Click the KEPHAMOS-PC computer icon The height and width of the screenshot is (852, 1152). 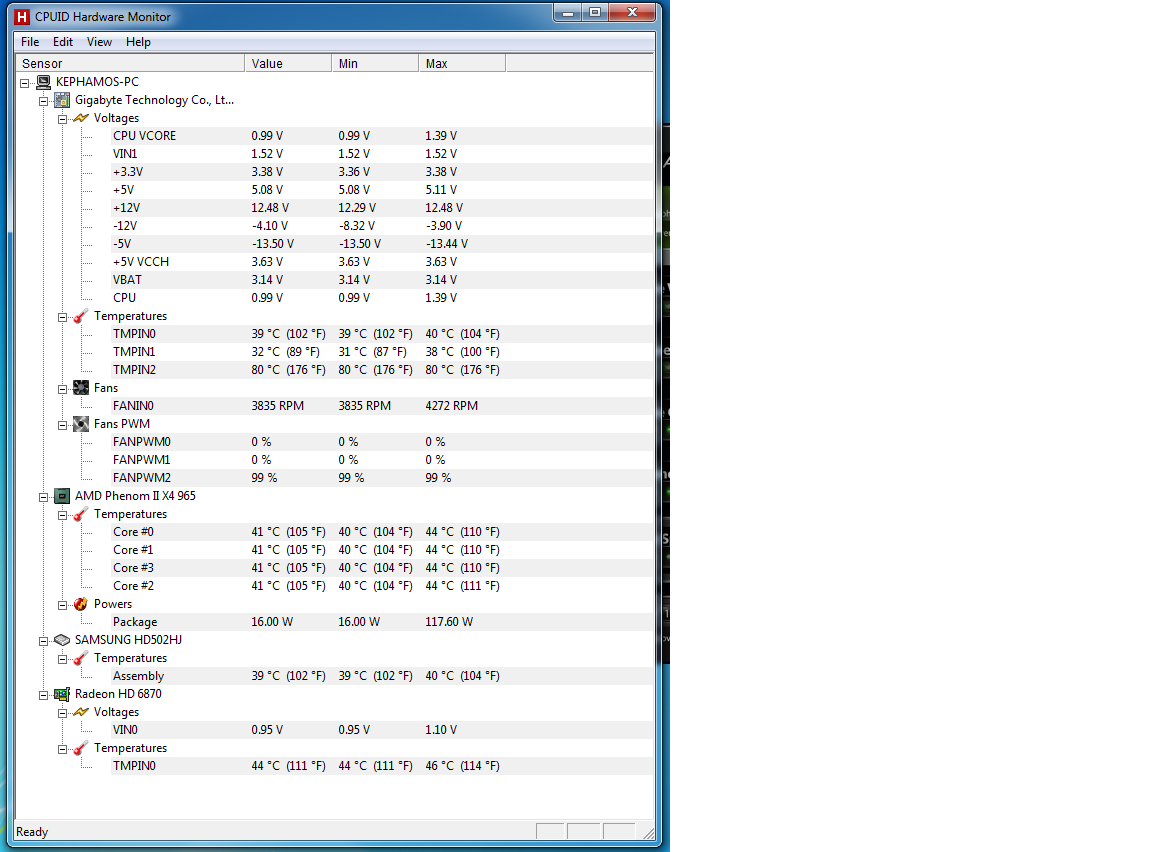(43, 82)
